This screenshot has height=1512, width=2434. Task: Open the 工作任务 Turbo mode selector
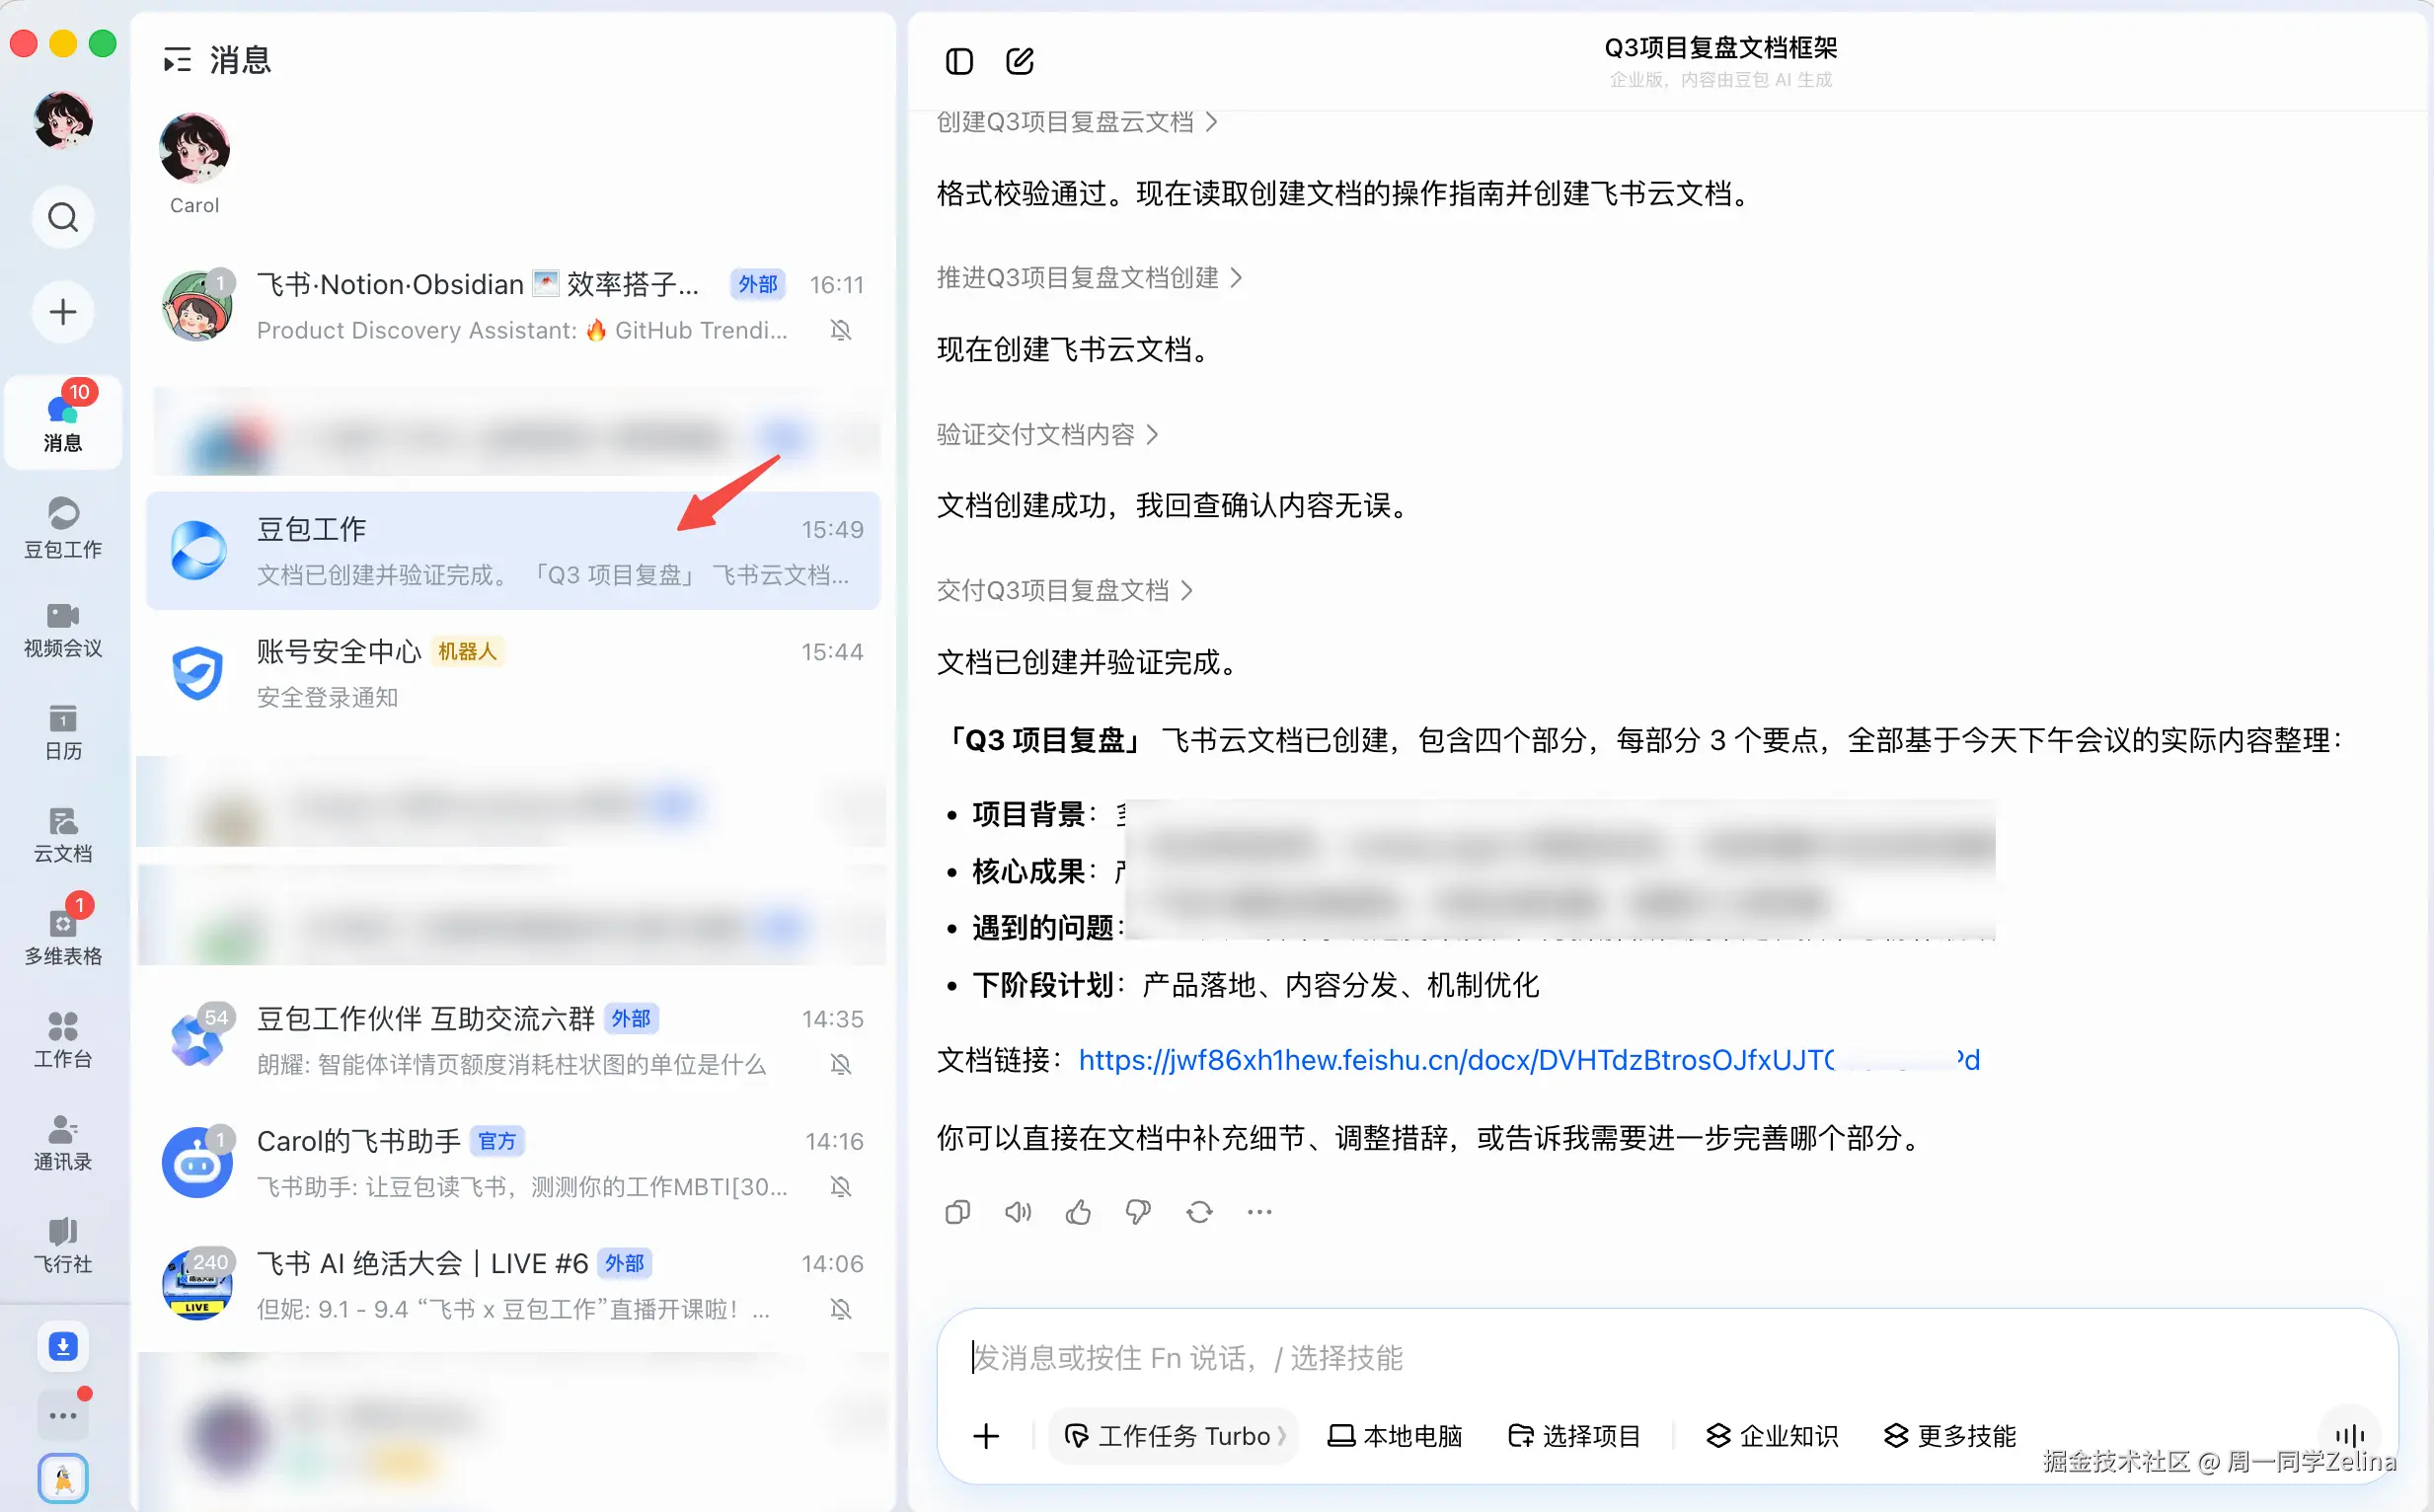coord(1173,1436)
